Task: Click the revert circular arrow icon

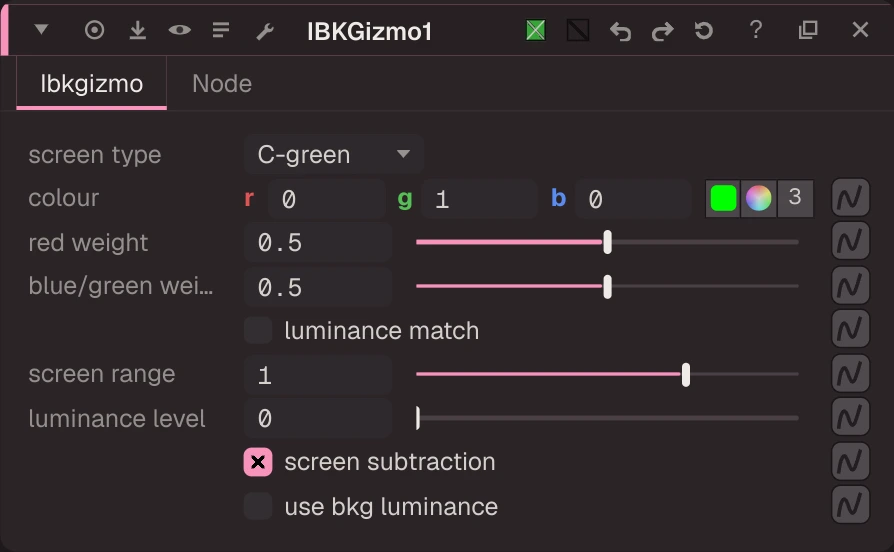Action: pyautogui.click(x=704, y=30)
